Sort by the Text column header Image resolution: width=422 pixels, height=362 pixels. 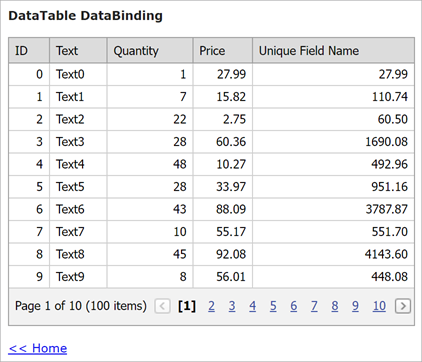(x=78, y=51)
